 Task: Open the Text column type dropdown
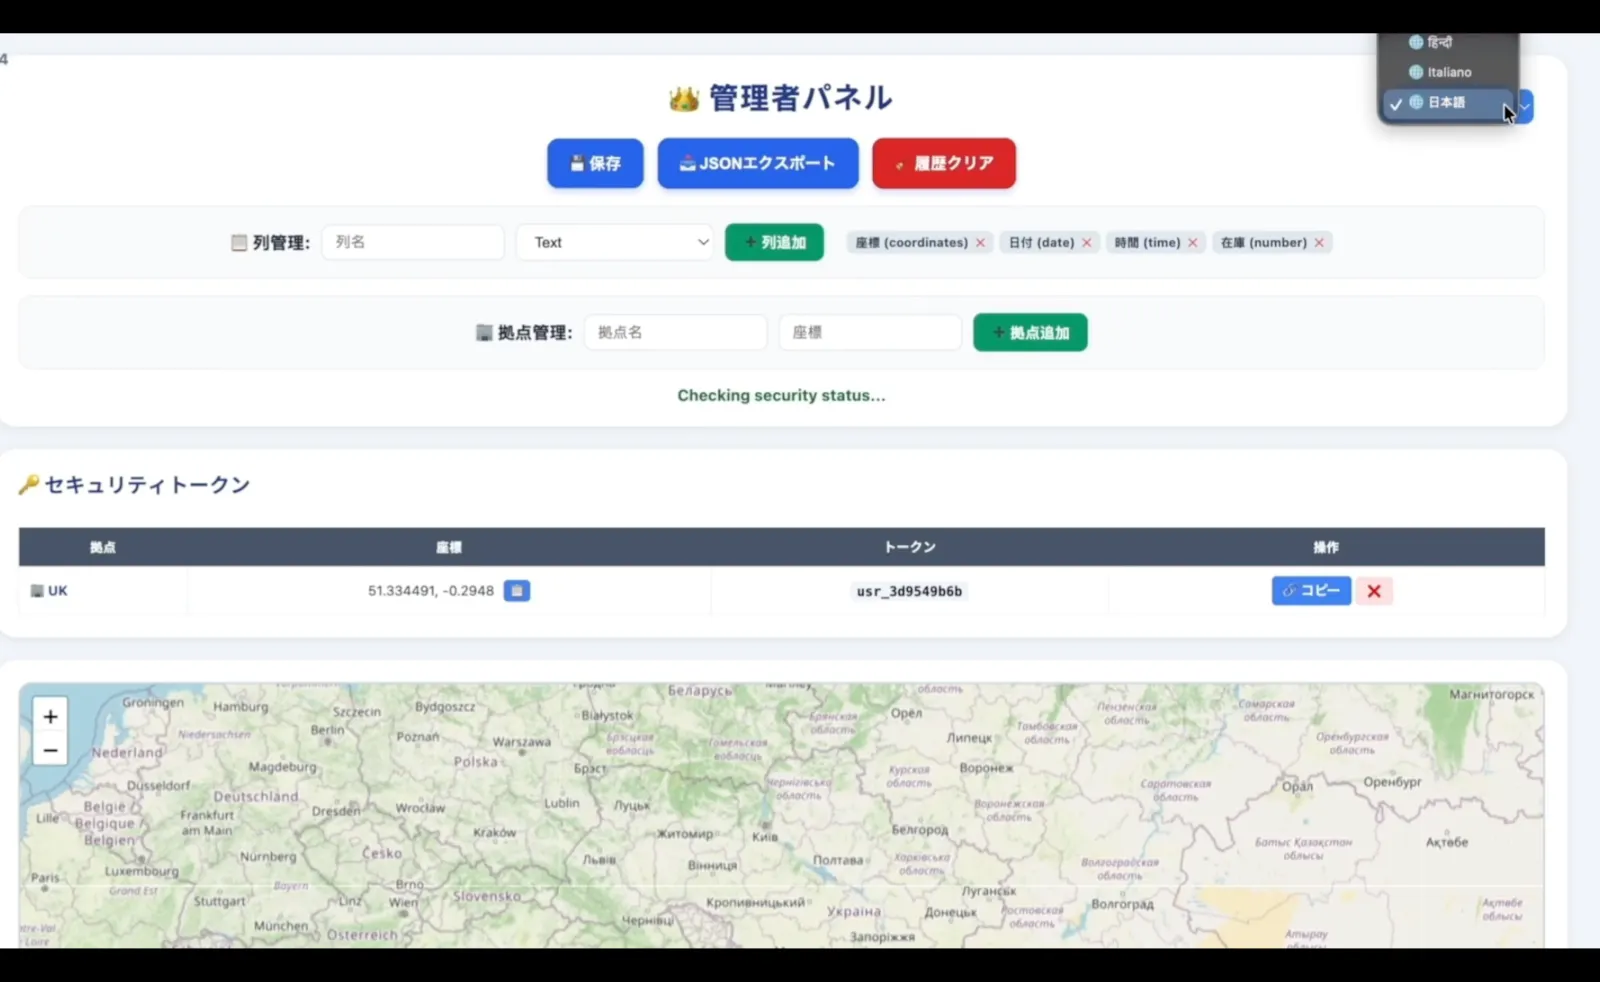[615, 242]
